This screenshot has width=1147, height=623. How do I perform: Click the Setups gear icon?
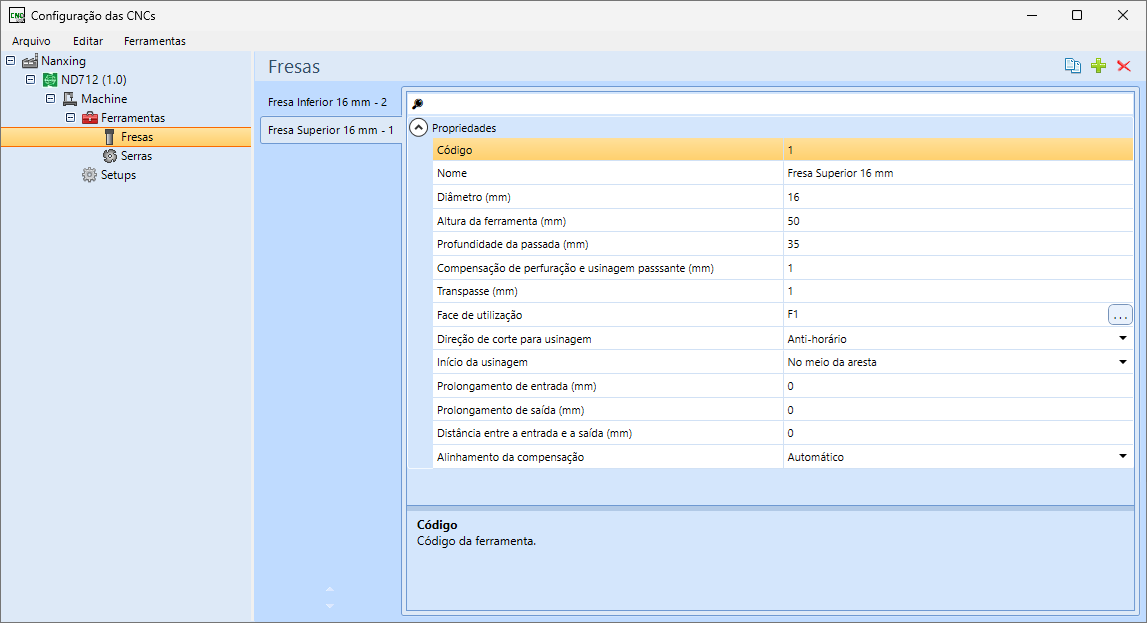tap(89, 175)
